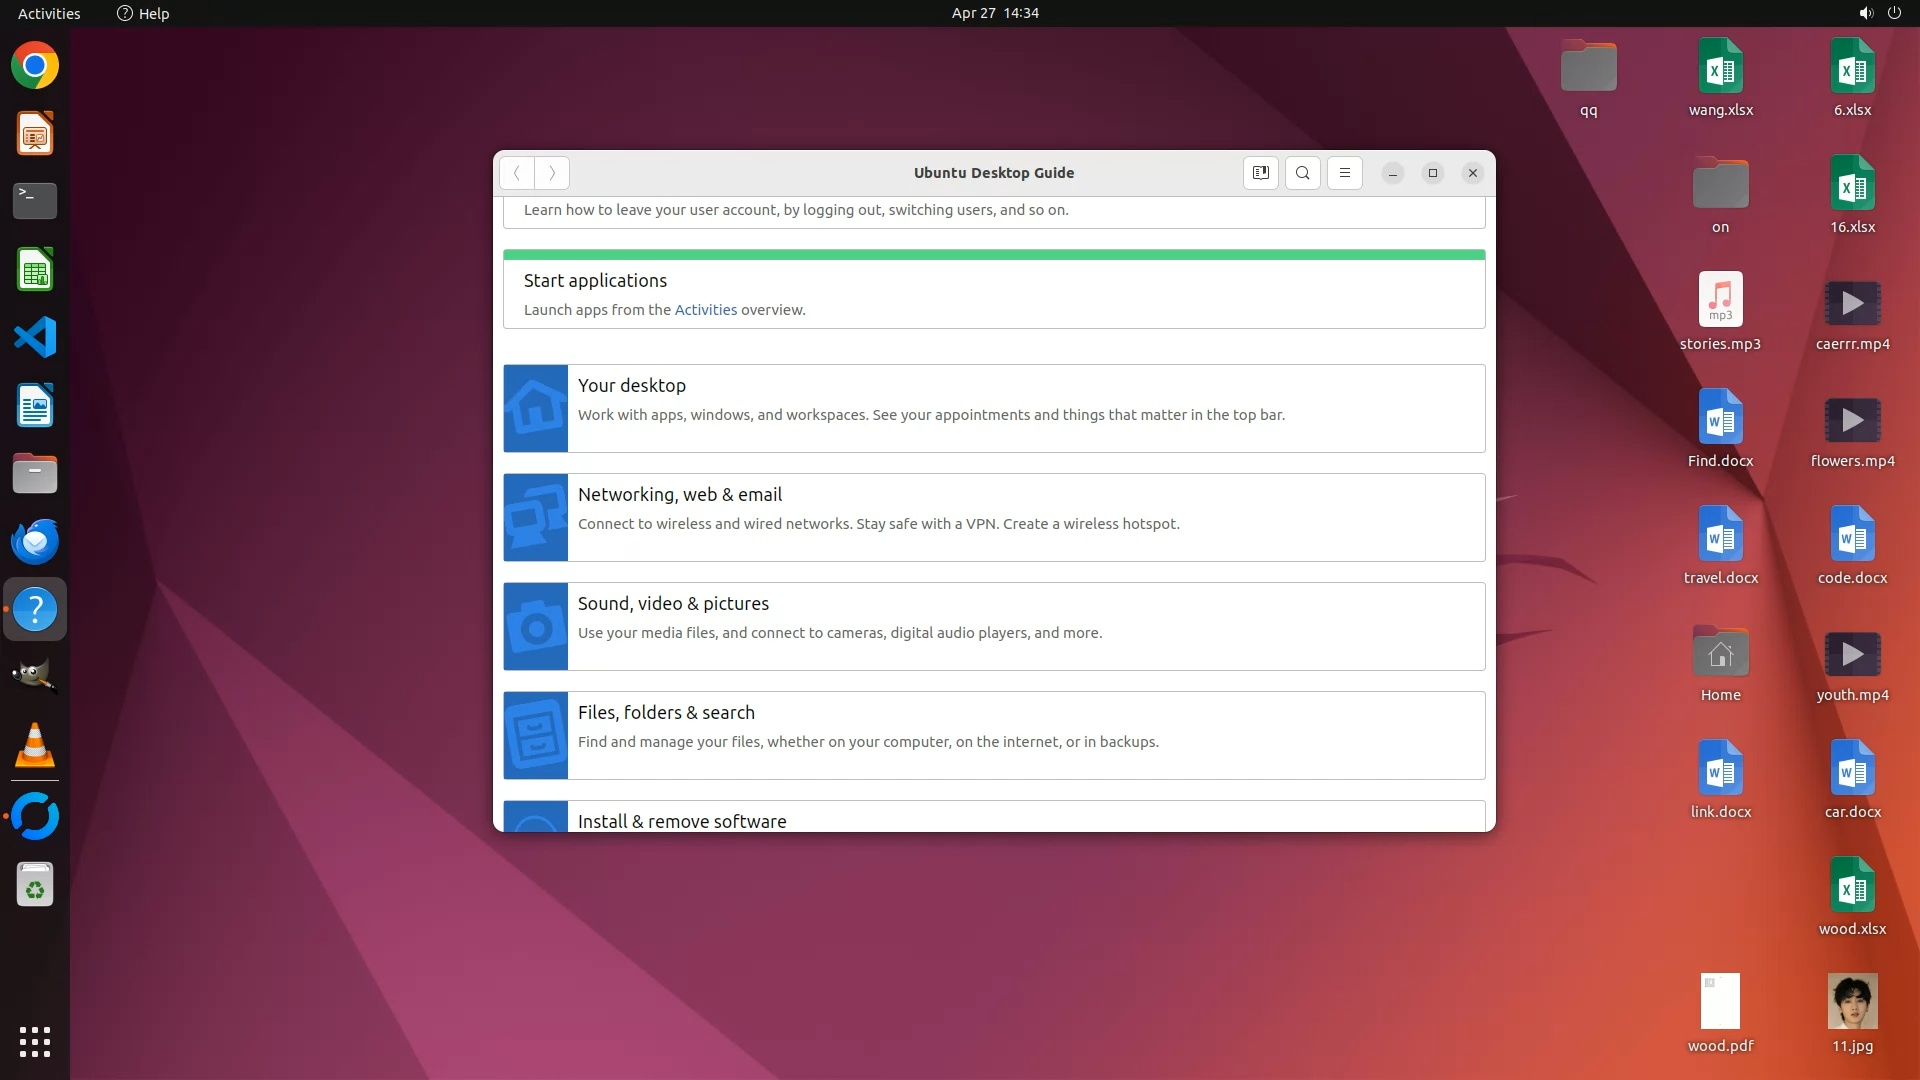Go back with the left arrow
The height and width of the screenshot is (1080, 1920).
[517, 173]
